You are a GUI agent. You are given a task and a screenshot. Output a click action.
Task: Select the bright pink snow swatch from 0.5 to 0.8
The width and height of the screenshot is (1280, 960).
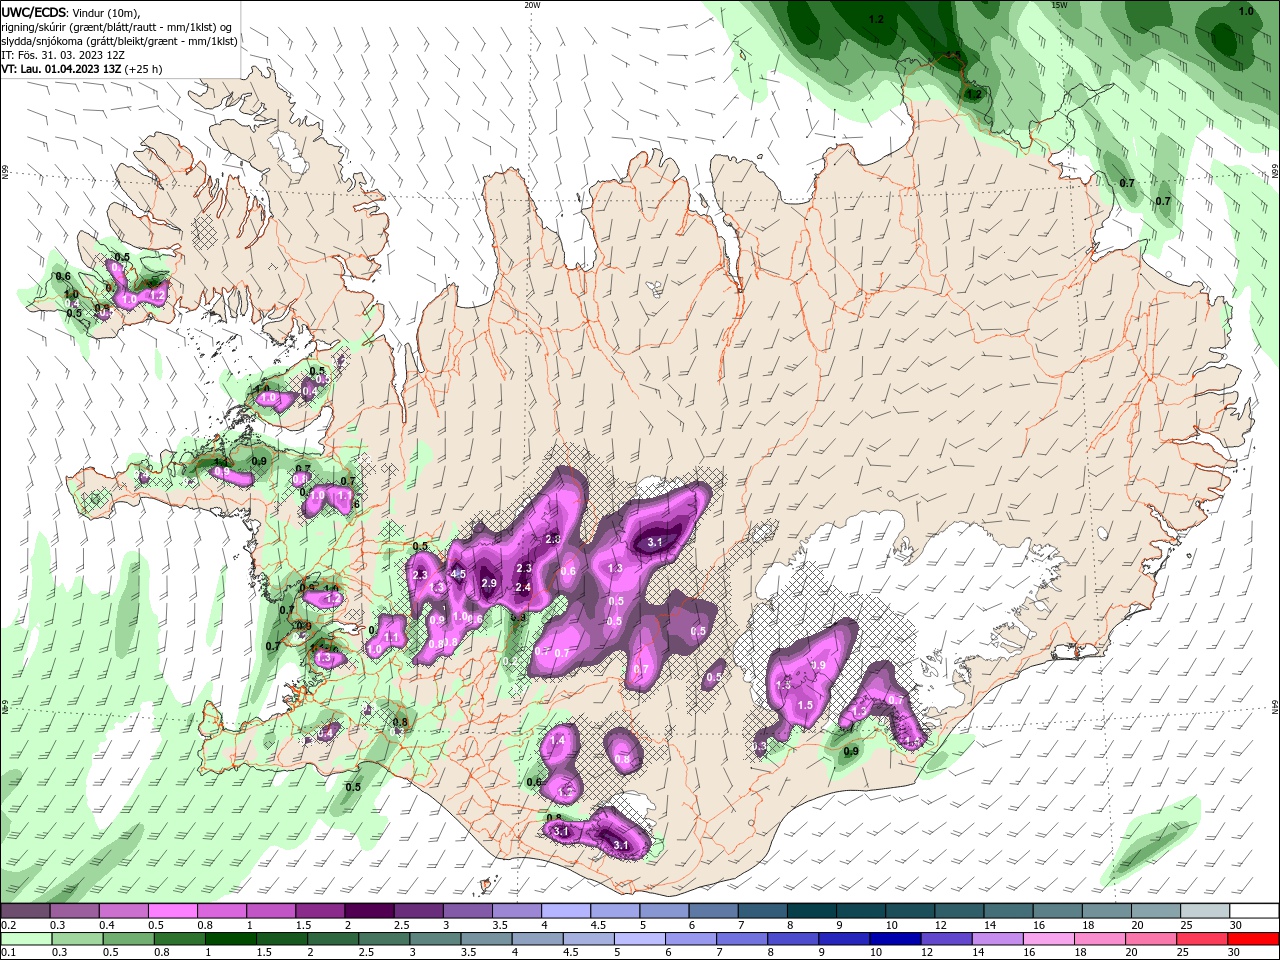[172, 911]
